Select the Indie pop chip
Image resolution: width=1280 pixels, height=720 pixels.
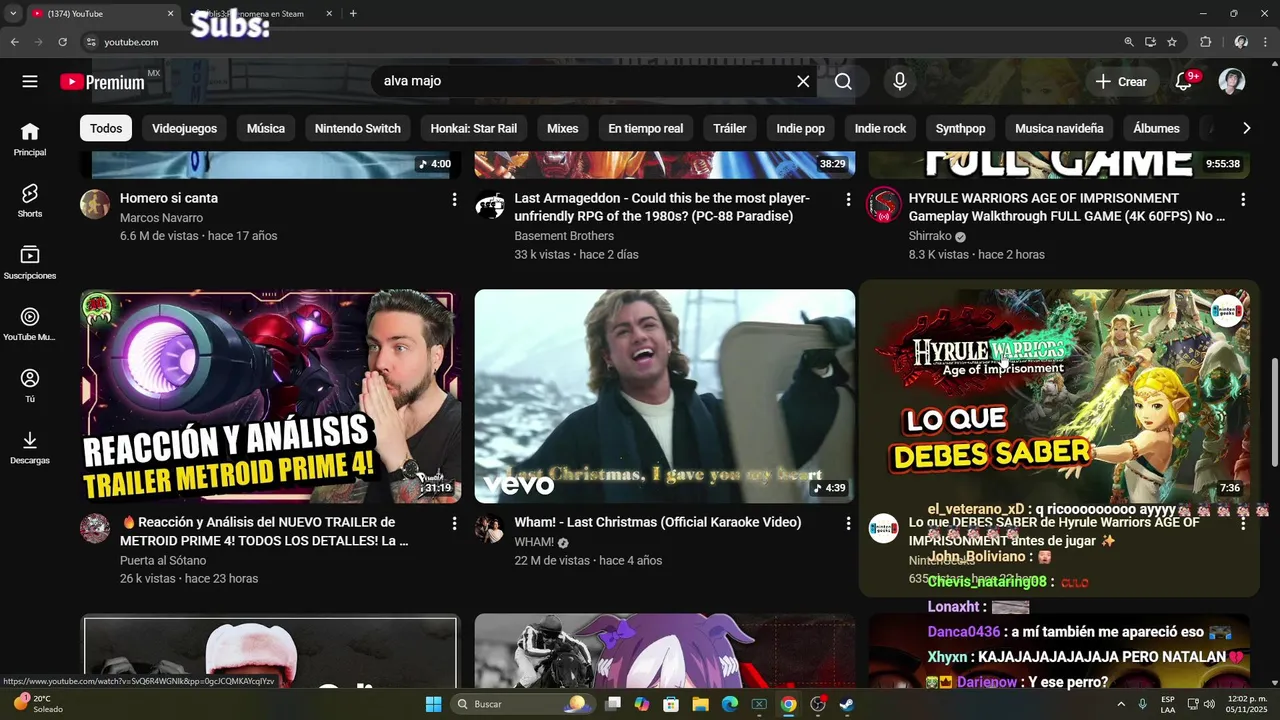click(801, 128)
